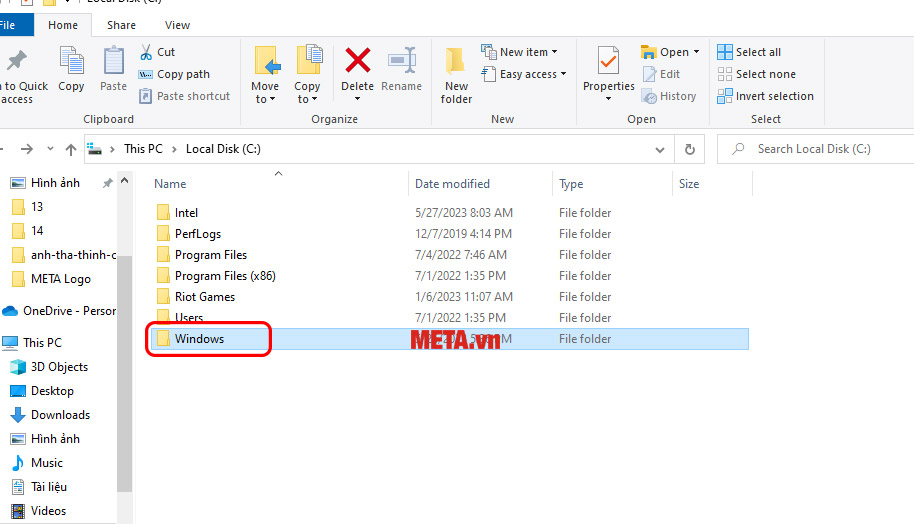Click the Refresh button beside address bar
Image resolution: width=914 pixels, height=524 pixels.
pyautogui.click(x=689, y=149)
